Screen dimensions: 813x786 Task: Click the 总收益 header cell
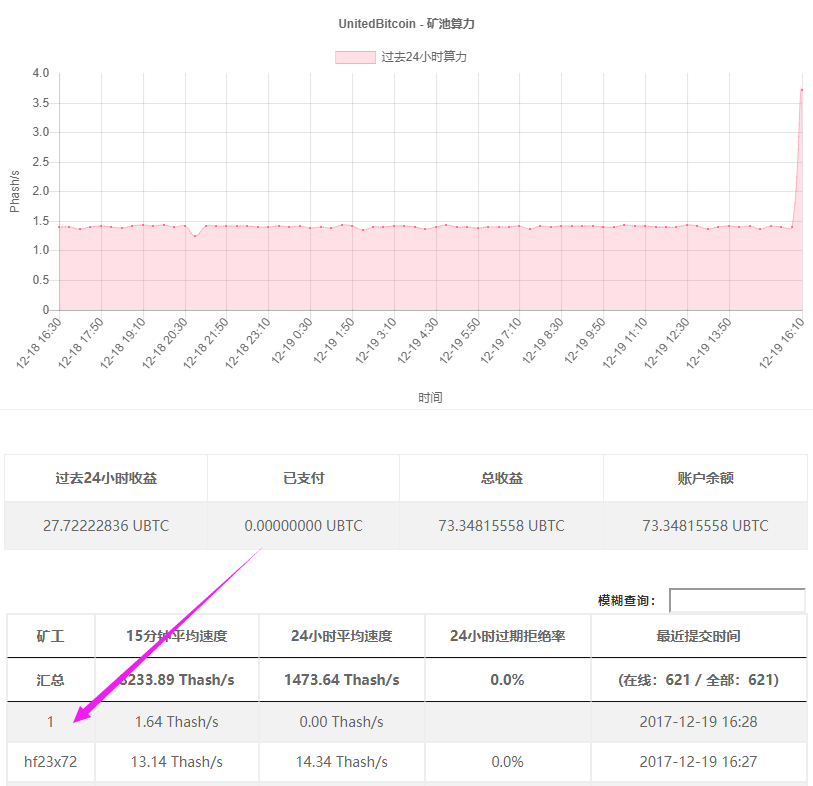pyautogui.click(x=501, y=478)
